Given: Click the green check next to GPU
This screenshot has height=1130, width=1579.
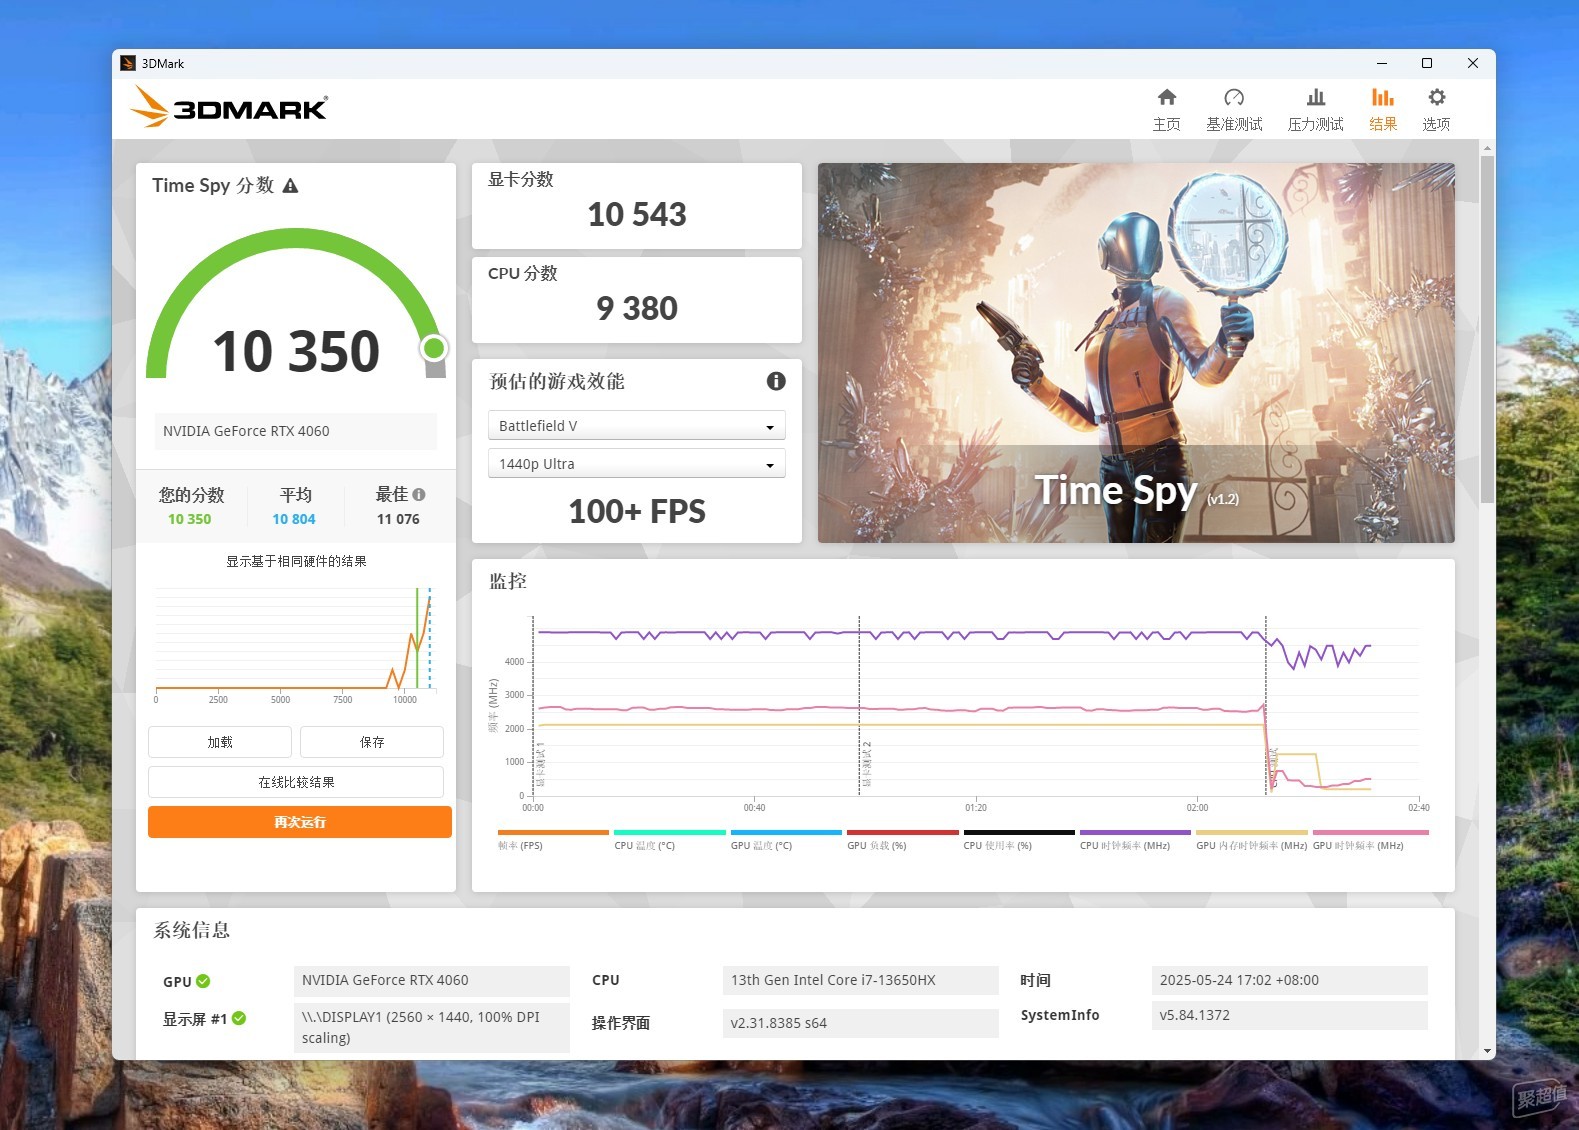Looking at the screenshot, I should click(203, 981).
